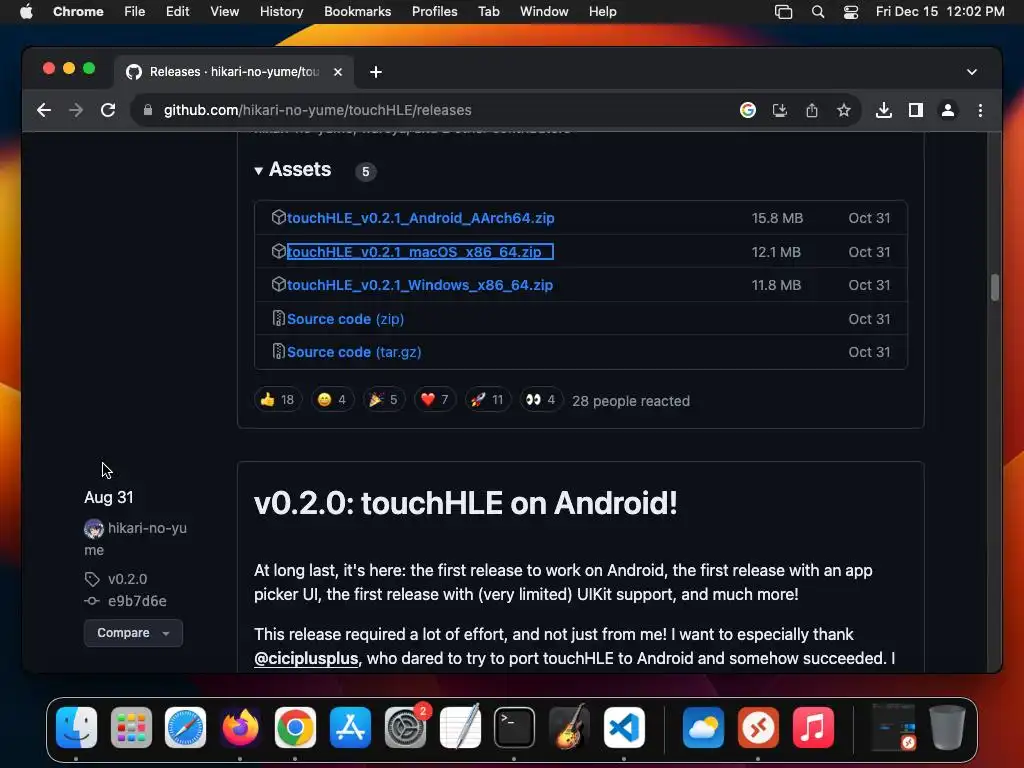The width and height of the screenshot is (1024, 768).
Task: Close the Releases tab
Action: coord(338,72)
